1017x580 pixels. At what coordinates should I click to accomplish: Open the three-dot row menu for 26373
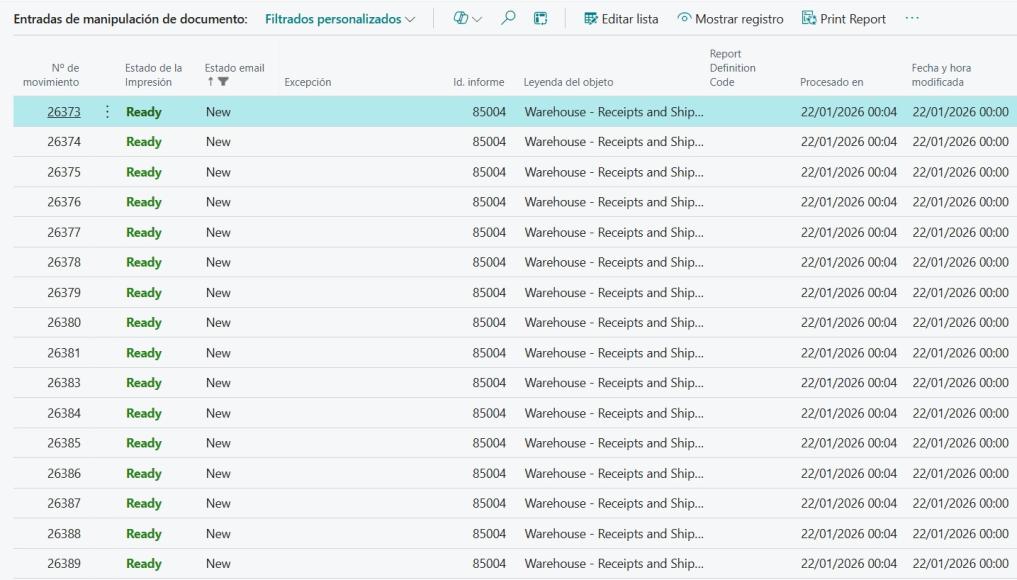pos(107,112)
